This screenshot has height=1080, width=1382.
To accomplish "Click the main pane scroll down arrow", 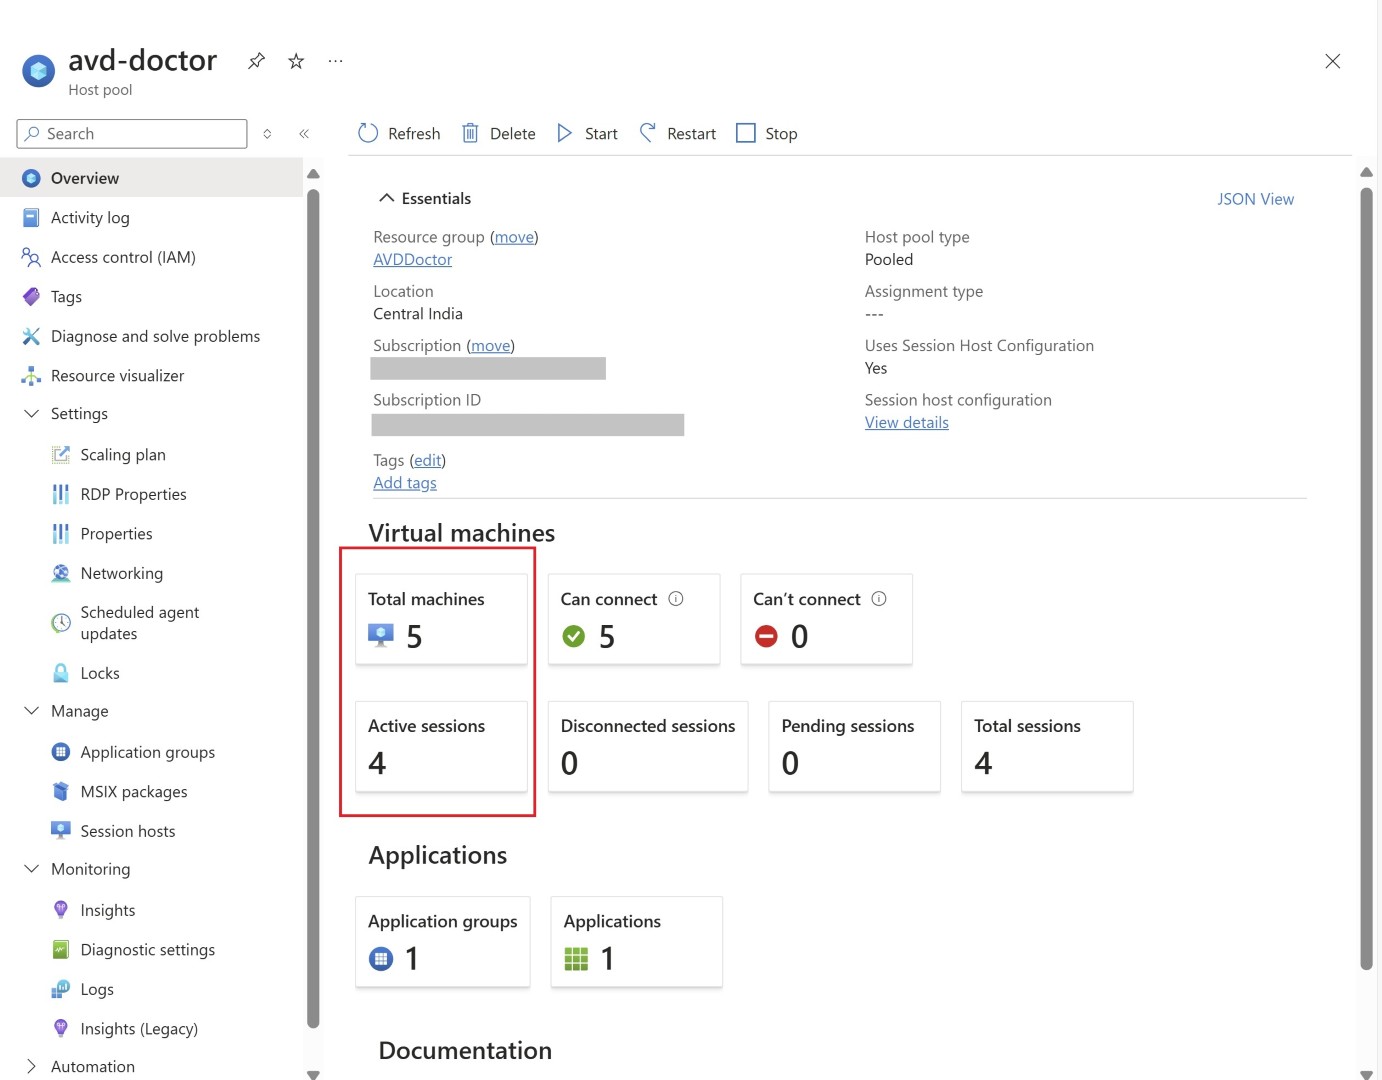I will tap(1366, 1074).
